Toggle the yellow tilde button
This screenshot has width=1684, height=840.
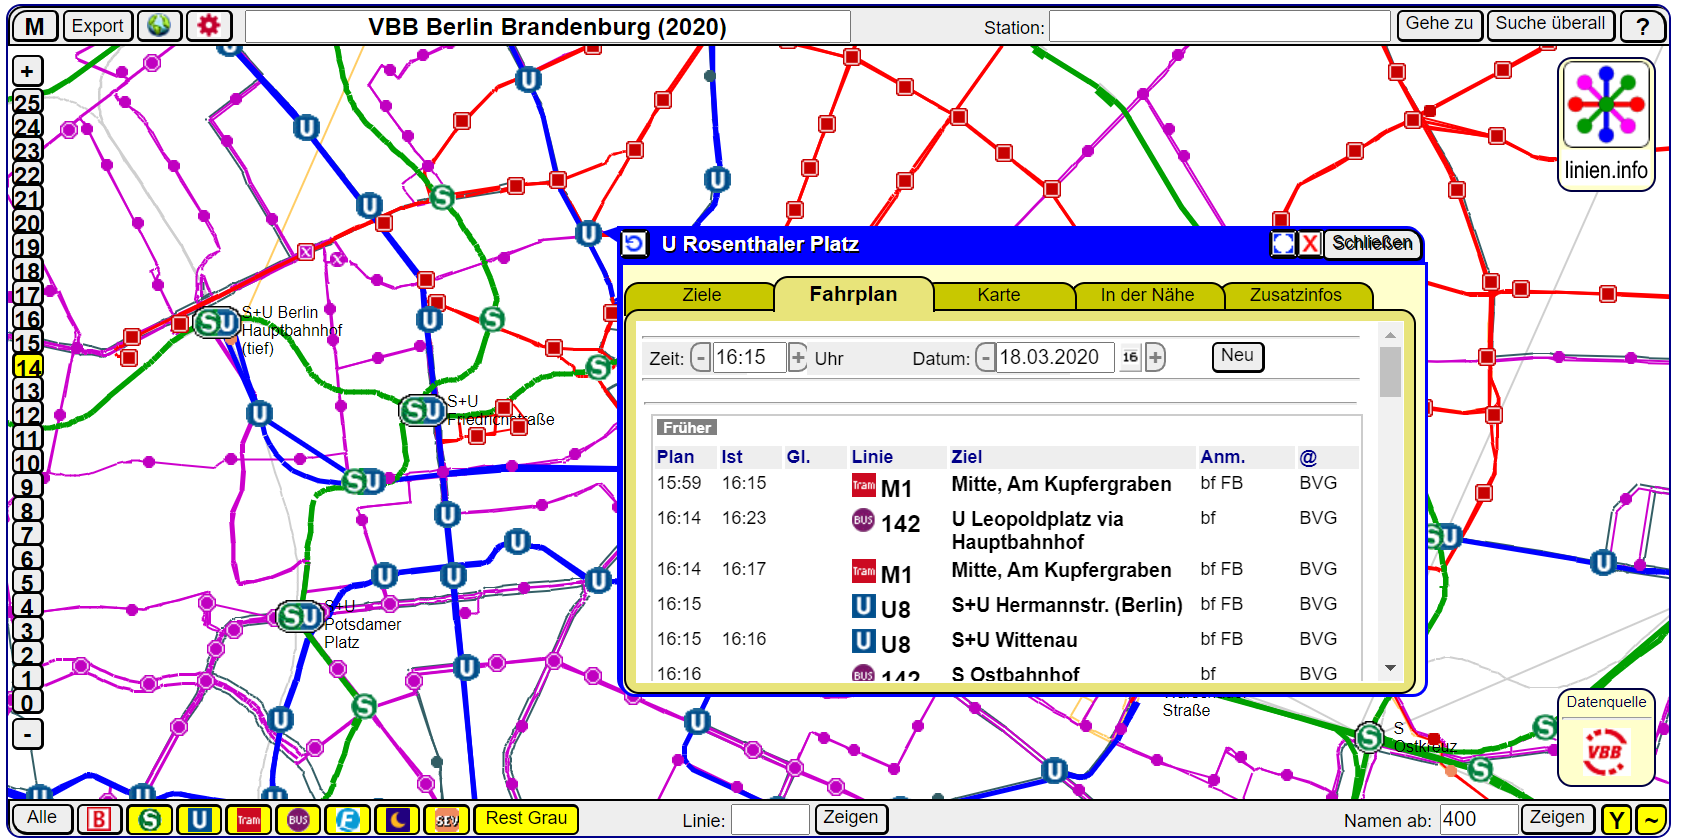1652,819
